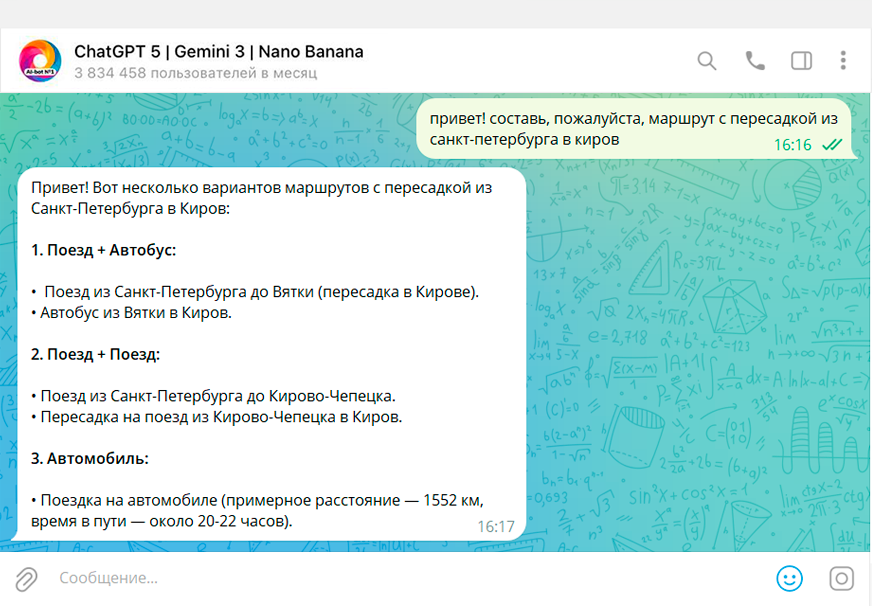
Task: Open the bot's round avatar picture
Action: coord(40,61)
